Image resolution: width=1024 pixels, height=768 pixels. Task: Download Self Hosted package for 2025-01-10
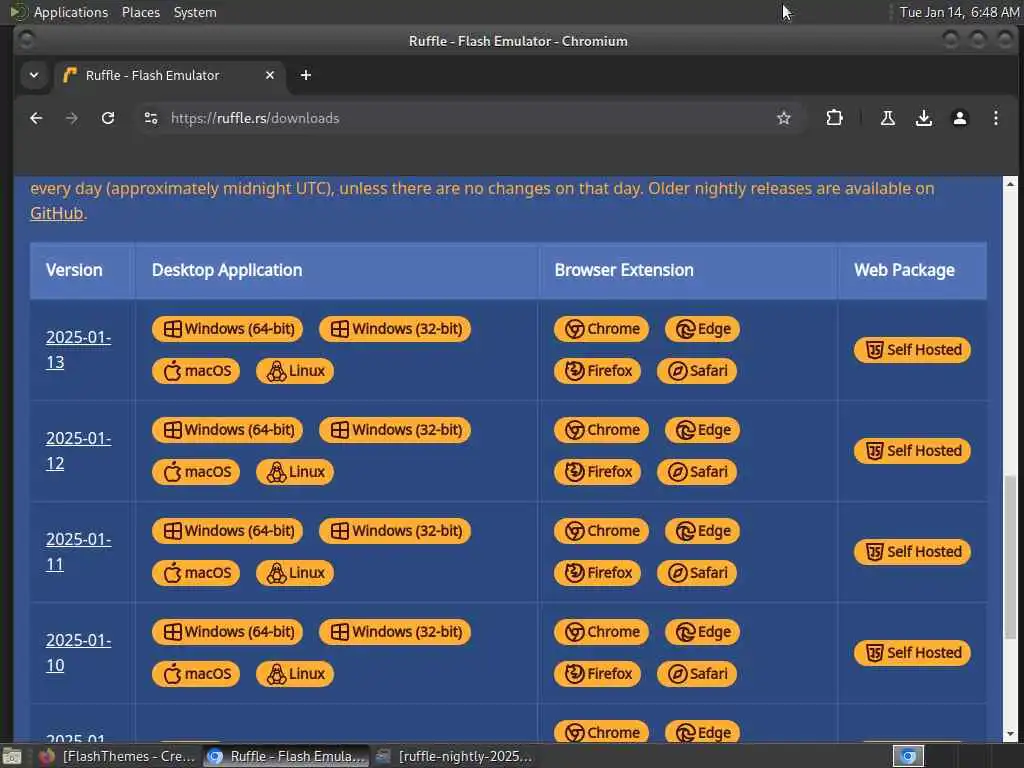tap(912, 652)
